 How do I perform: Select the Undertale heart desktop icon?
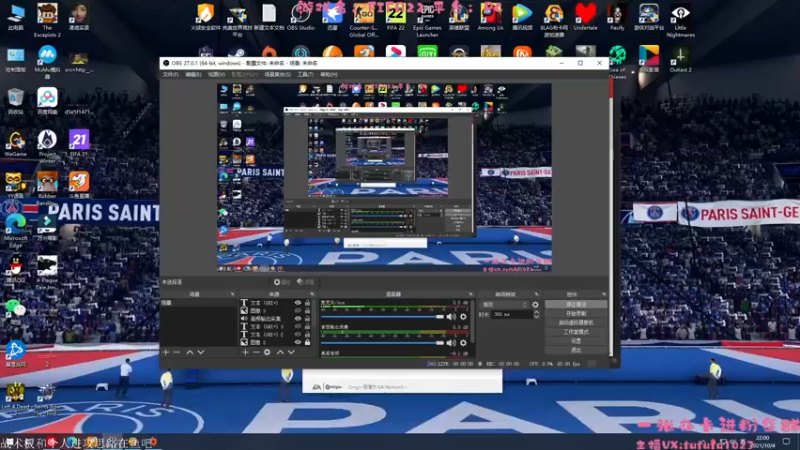pyautogui.click(x=585, y=17)
